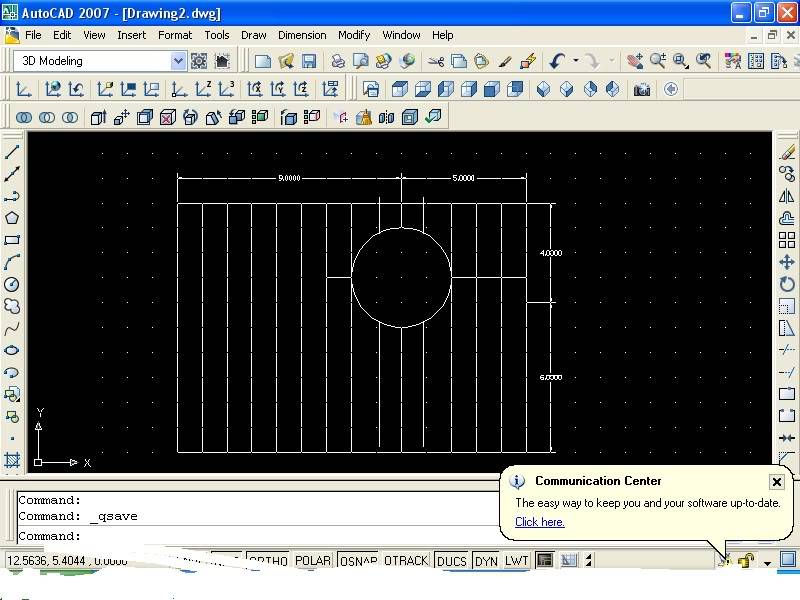800x600 pixels.
Task: Select the 9.0000 dimension text
Action: 289,178
